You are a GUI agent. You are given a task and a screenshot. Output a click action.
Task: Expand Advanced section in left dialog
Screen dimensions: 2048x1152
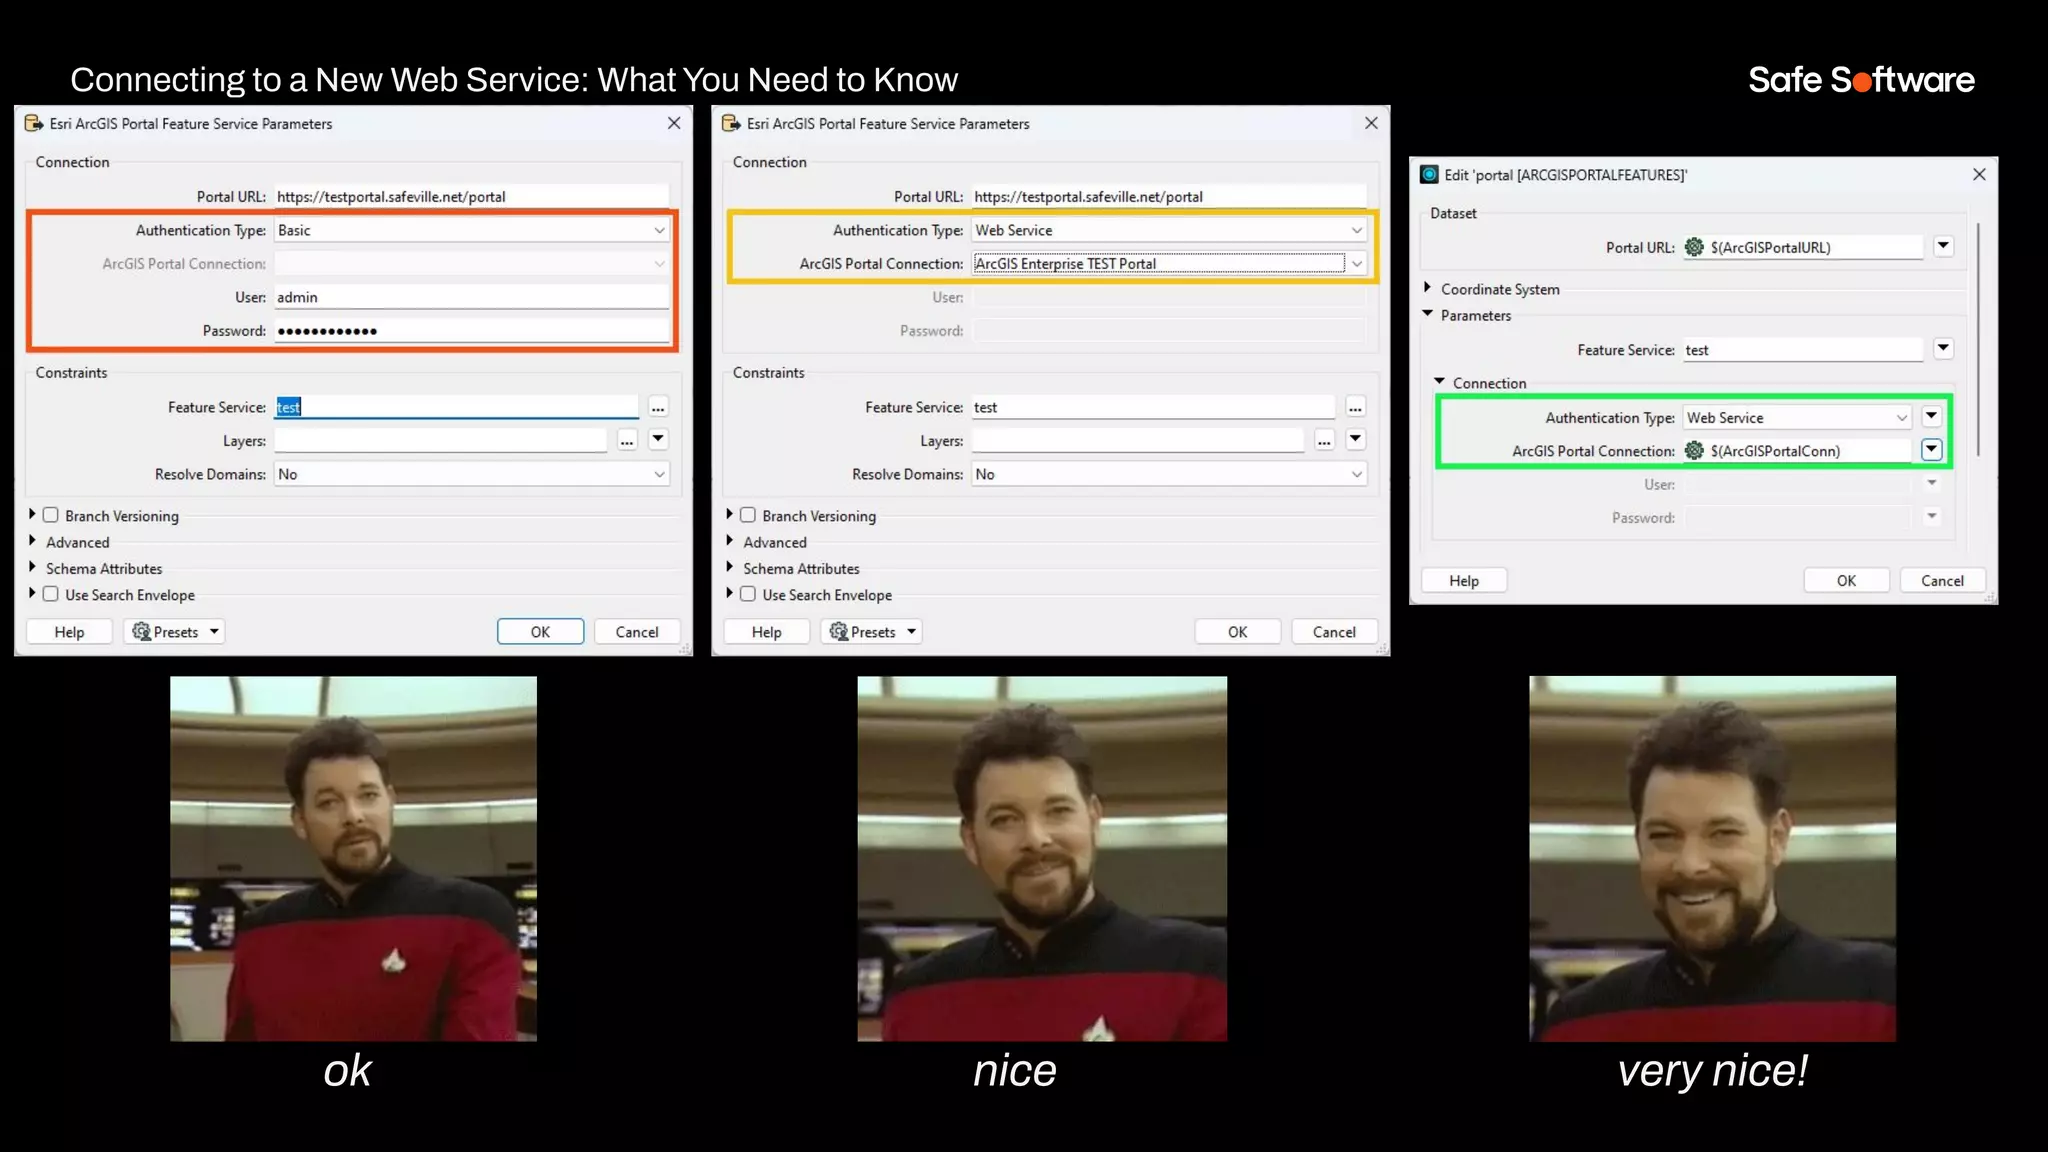coord(32,541)
